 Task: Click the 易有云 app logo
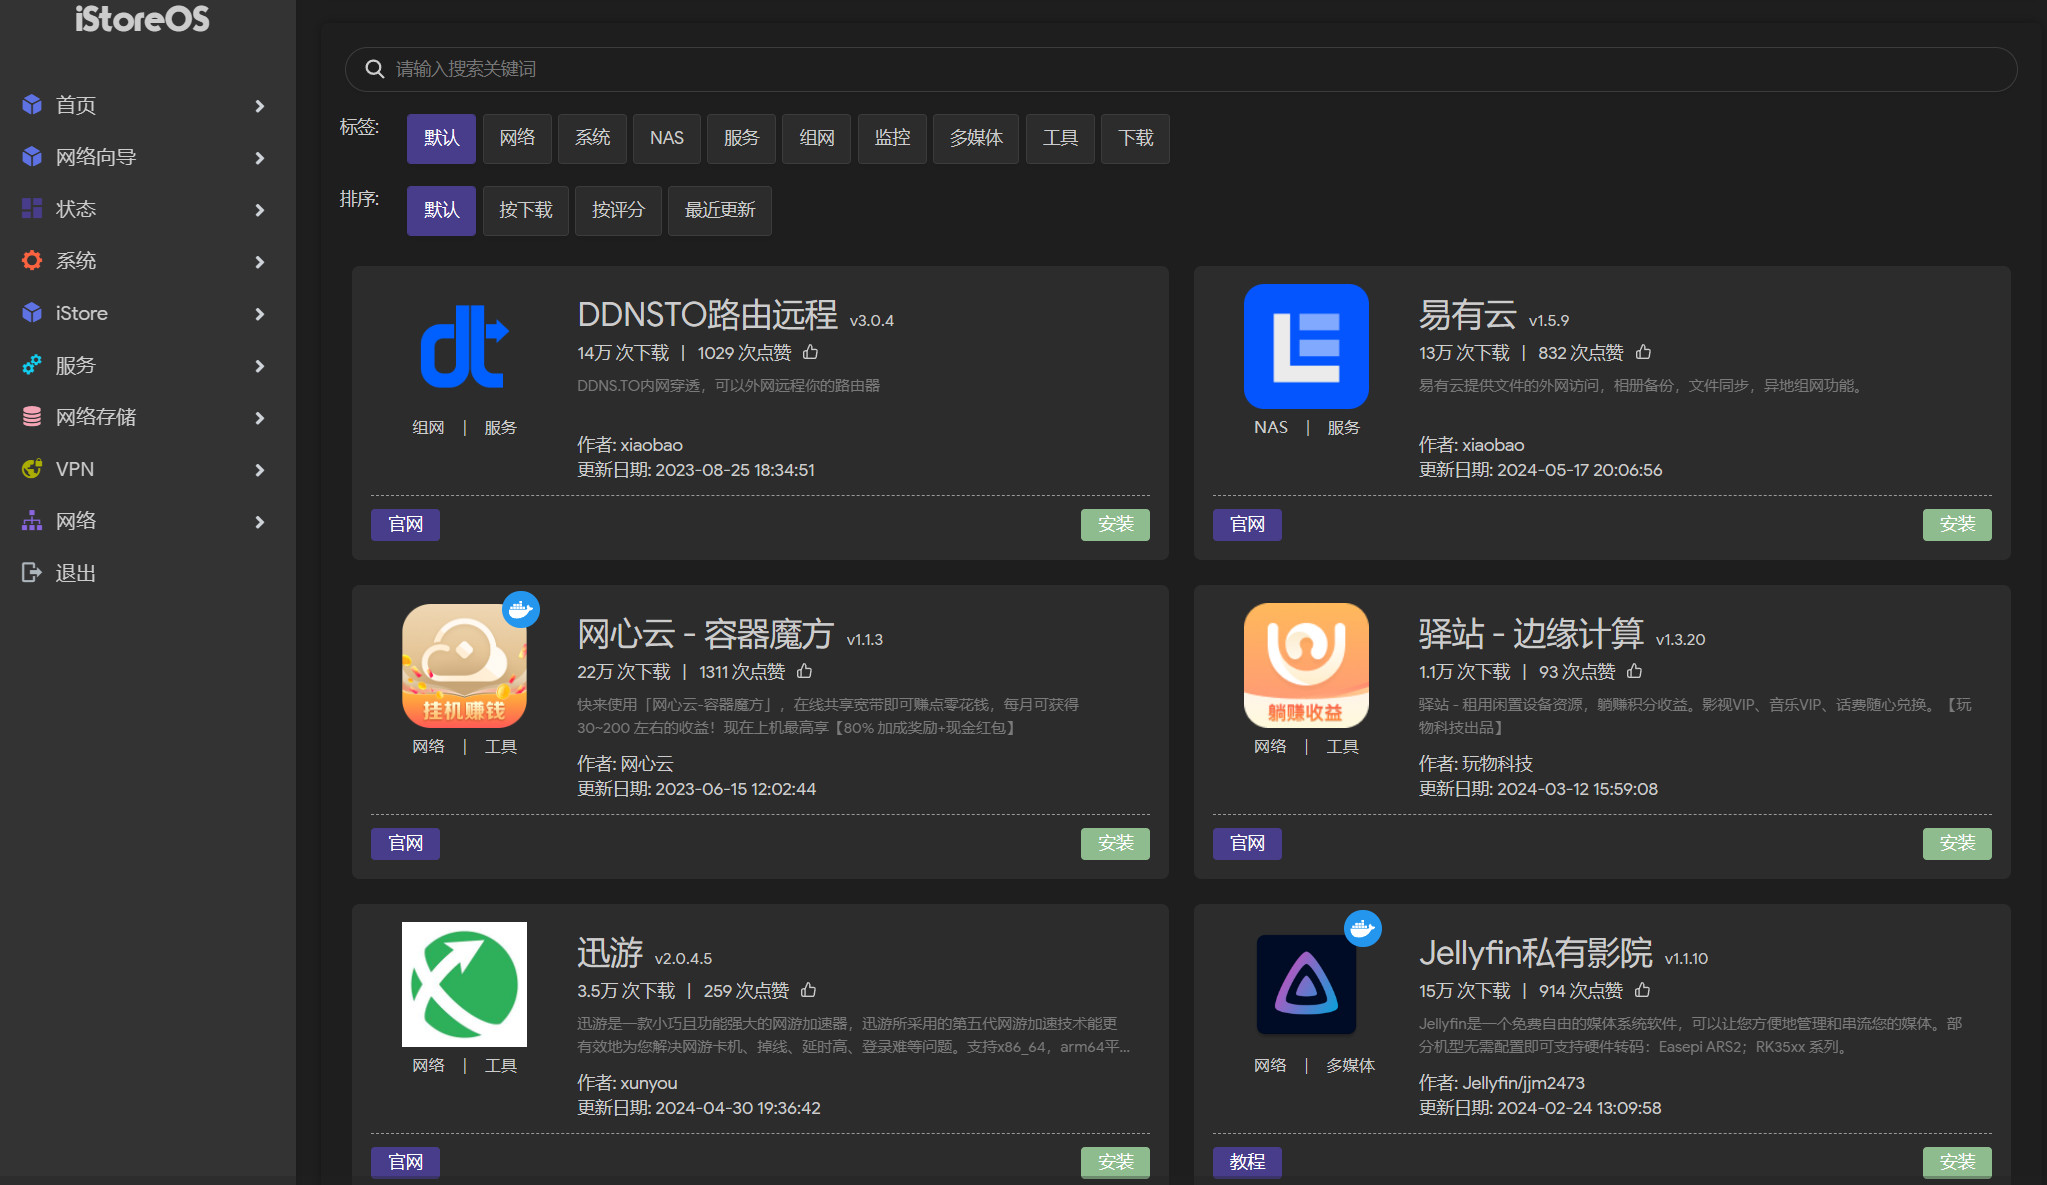pos(1306,346)
